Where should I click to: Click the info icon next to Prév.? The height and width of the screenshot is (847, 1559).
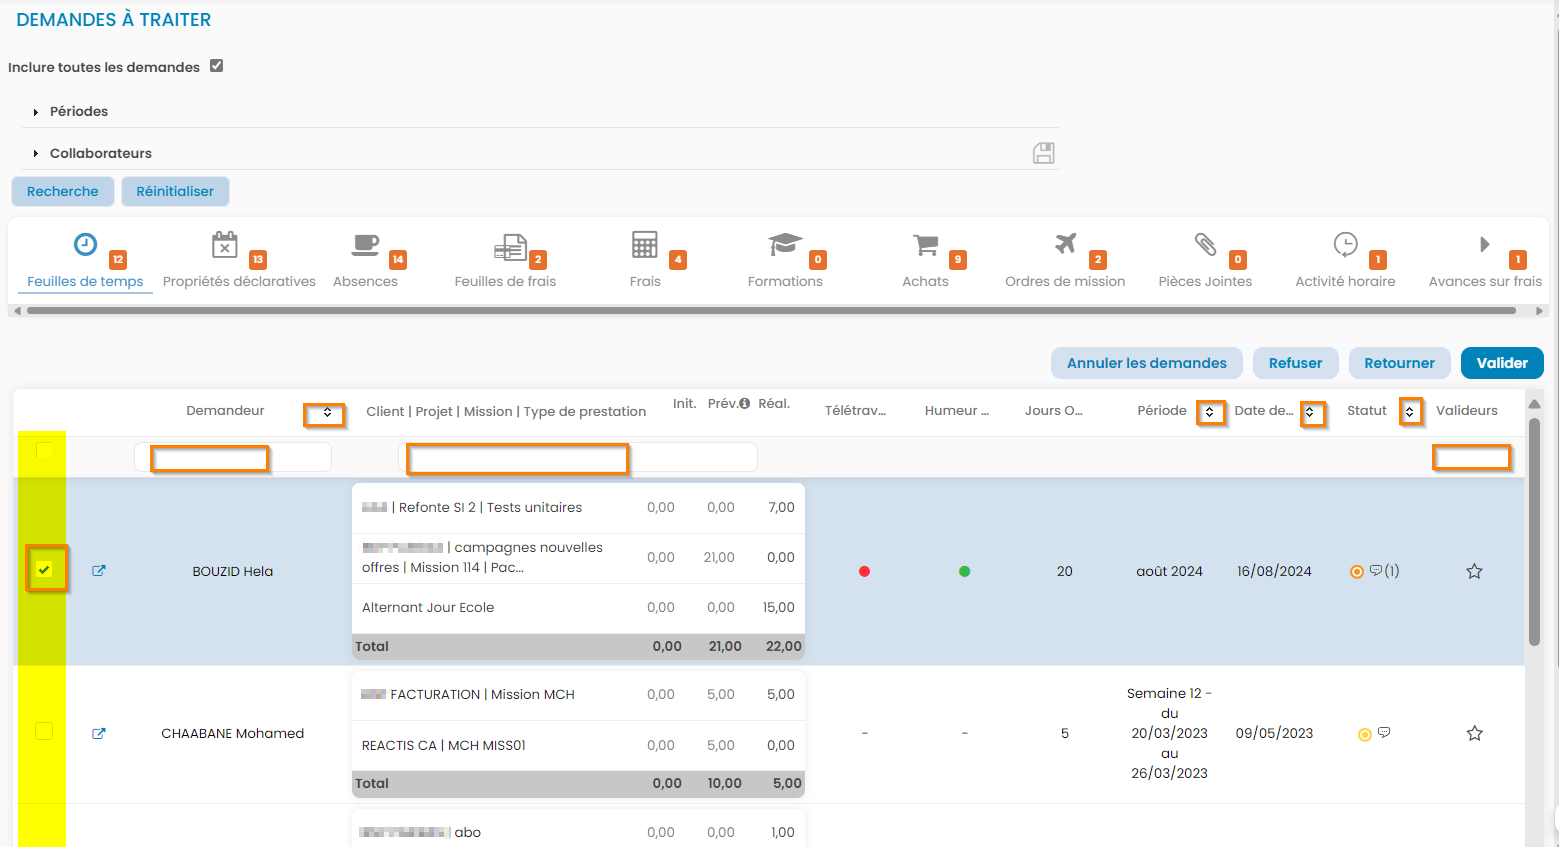pyautogui.click(x=744, y=404)
